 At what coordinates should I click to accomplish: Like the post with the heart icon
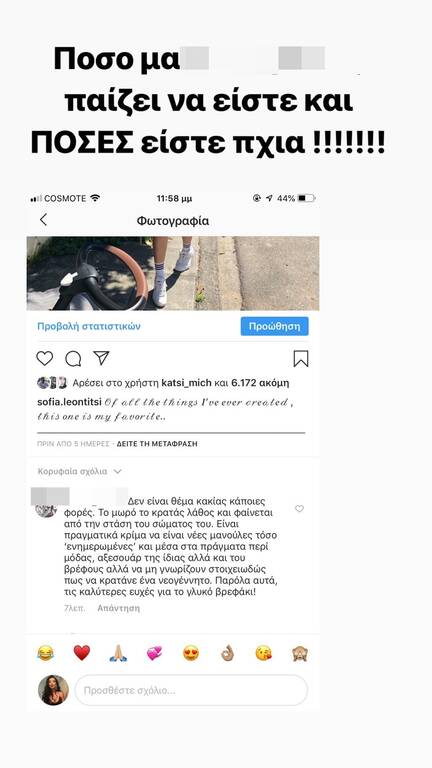(45, 359)
